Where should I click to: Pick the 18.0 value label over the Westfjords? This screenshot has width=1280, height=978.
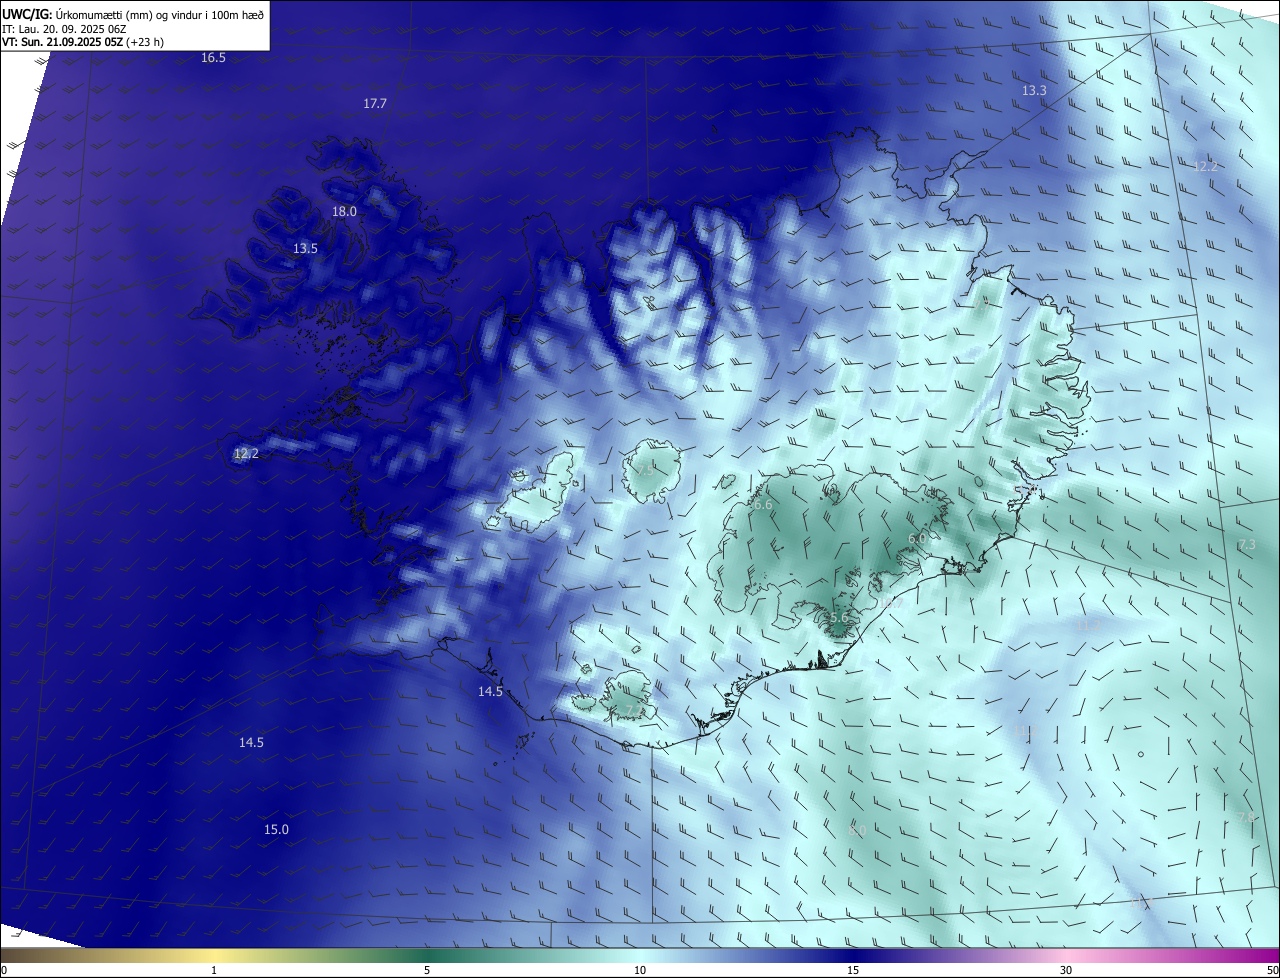click(344, 212)
